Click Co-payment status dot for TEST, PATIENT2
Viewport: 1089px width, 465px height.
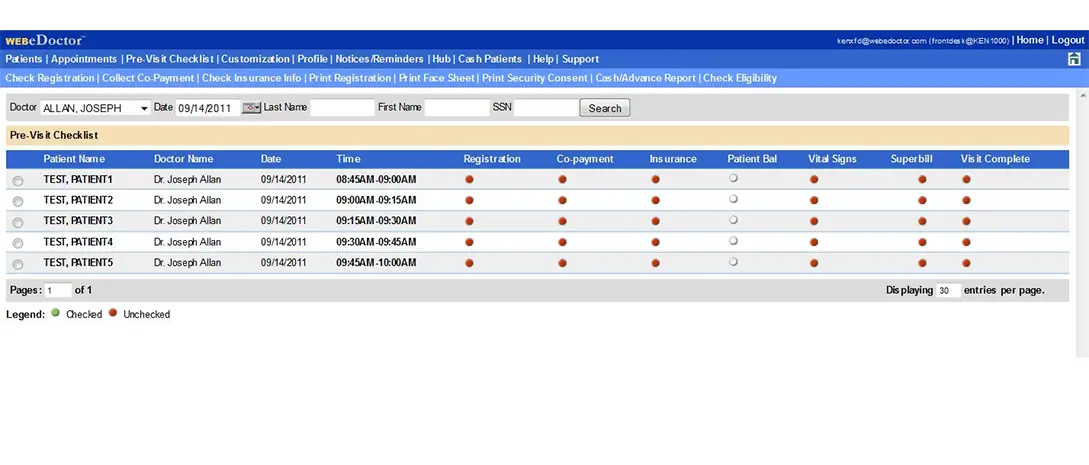pos(563,200)
